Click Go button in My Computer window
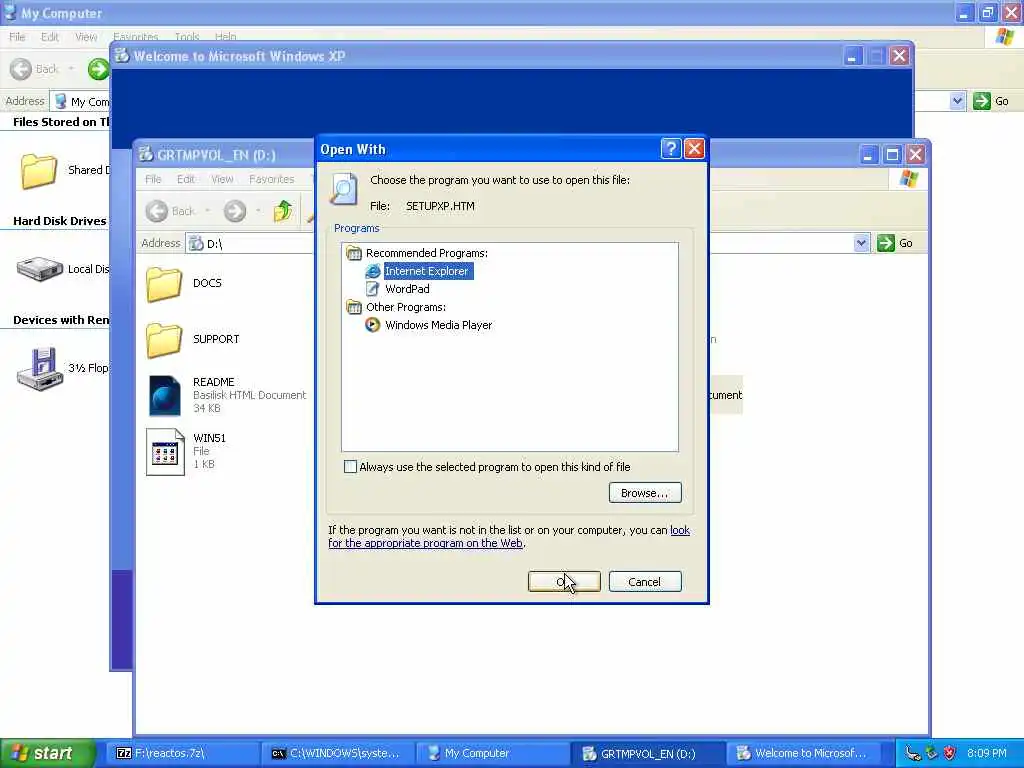 991,101
